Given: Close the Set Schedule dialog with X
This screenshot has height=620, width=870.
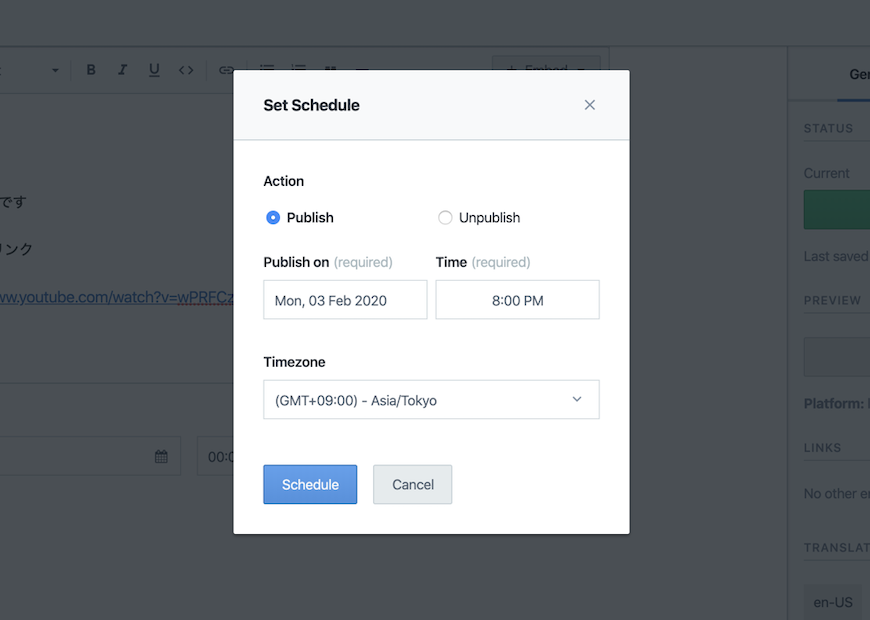Looking at the screenshot, I should (x=589, y=105).
